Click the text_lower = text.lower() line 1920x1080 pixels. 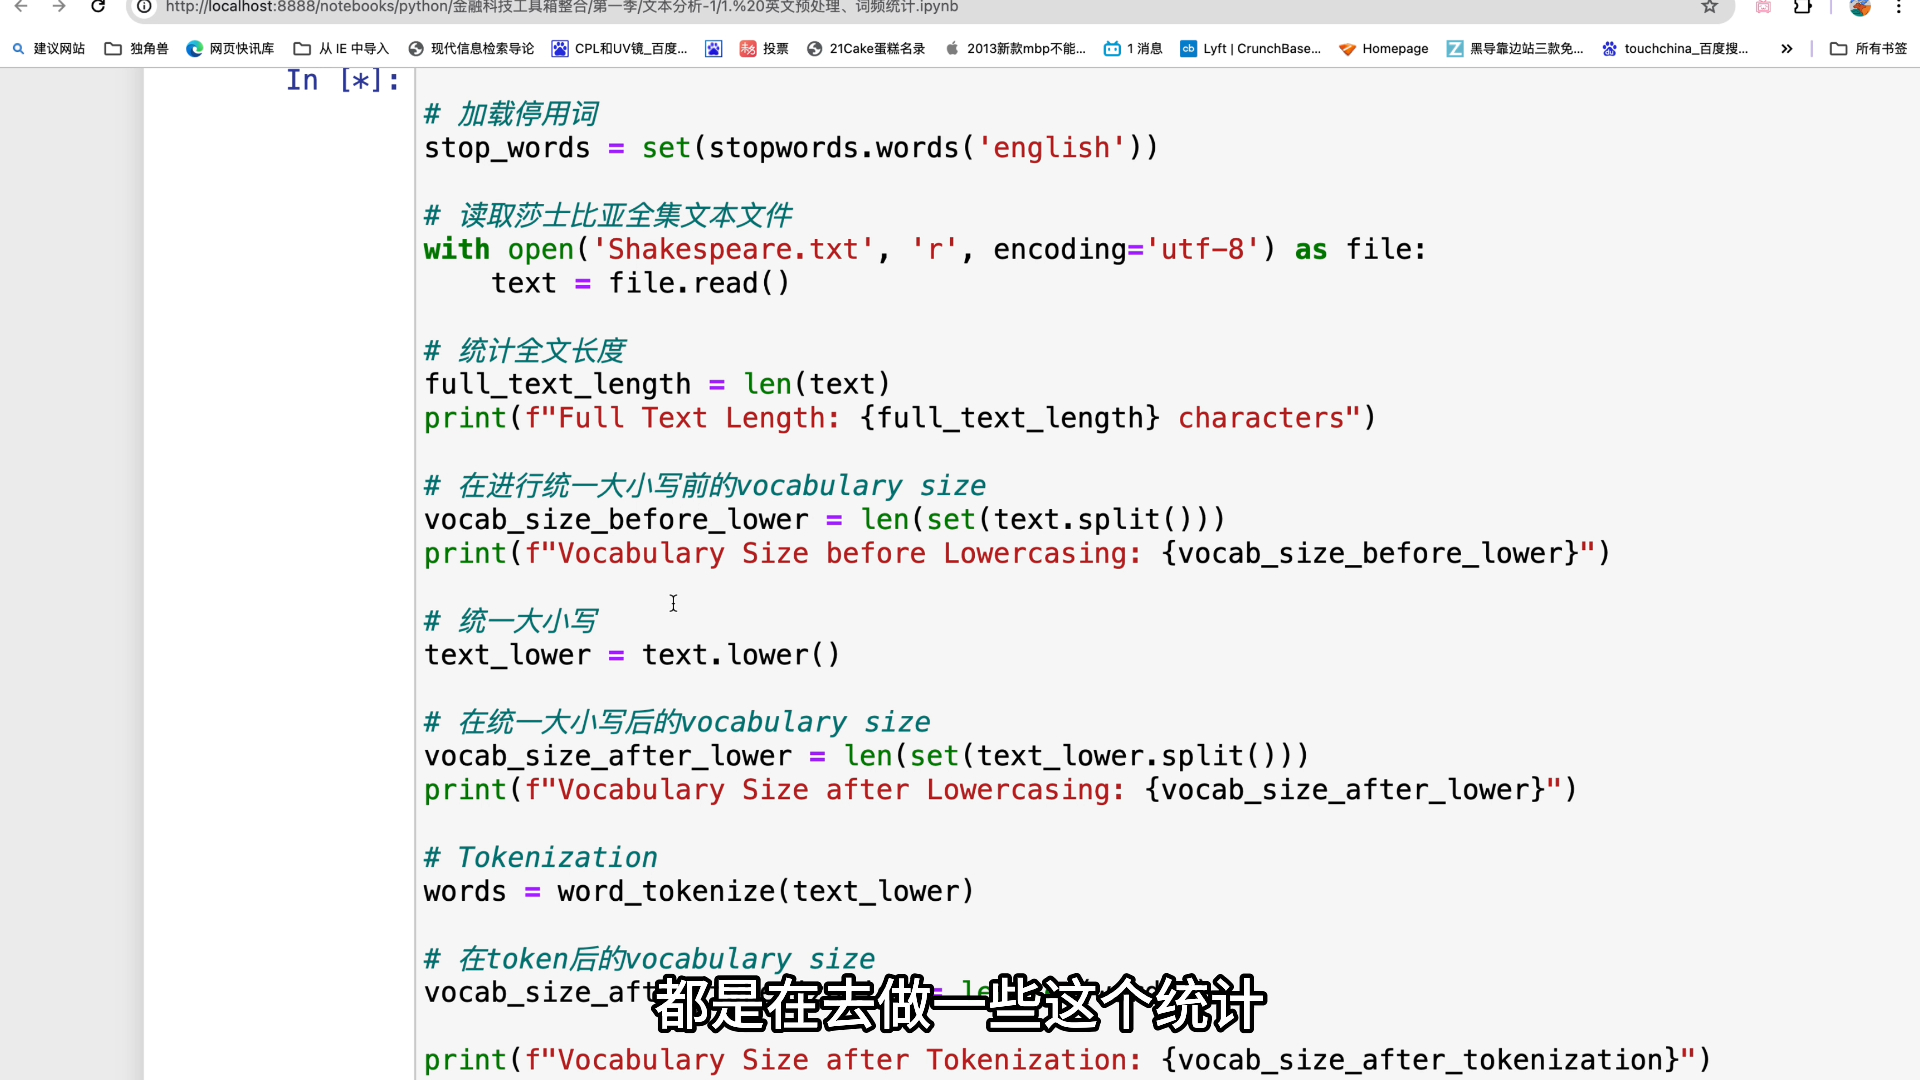[x=632, y=655]
